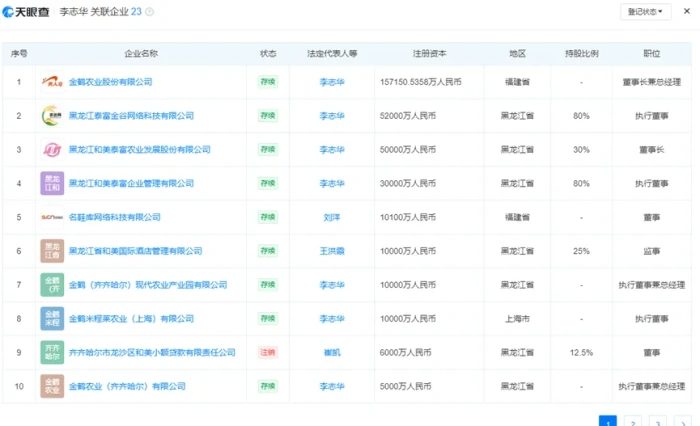Click the logo of 黑龙江和美泰富农业发展股份有限公司
The width and height of the screenshot is (700, 426).
52,150
